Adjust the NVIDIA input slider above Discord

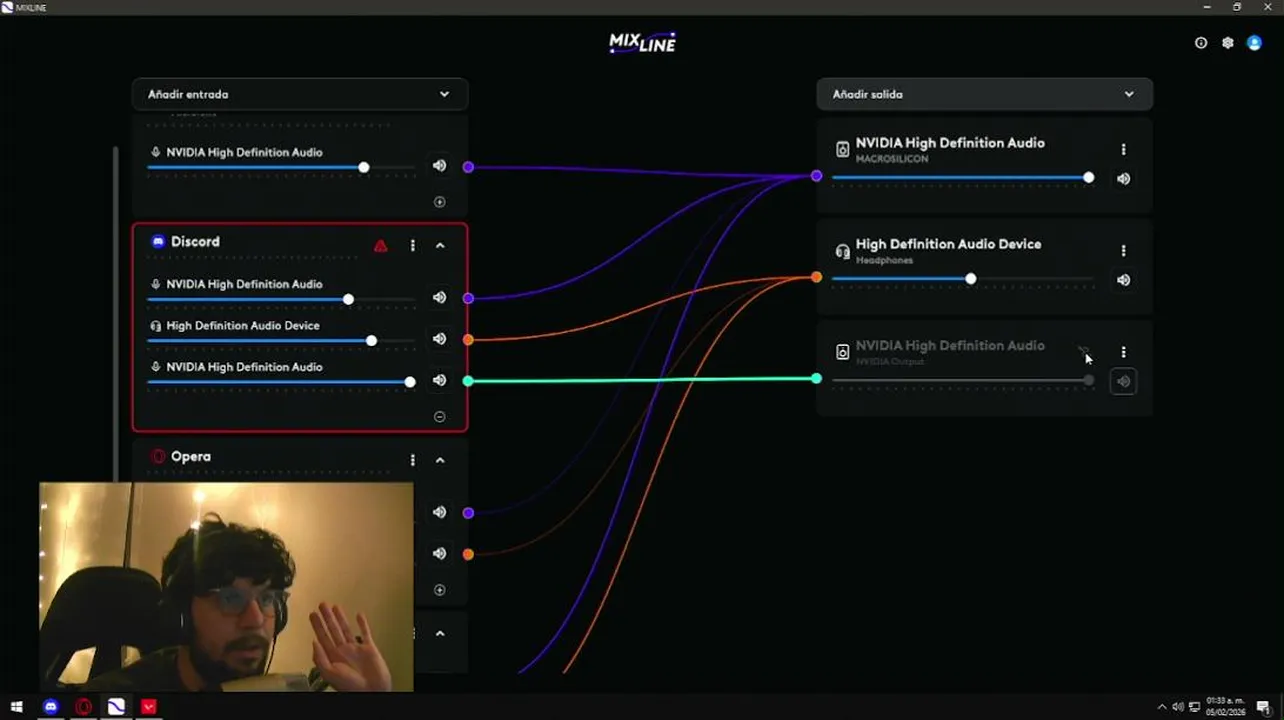[281, 167]
